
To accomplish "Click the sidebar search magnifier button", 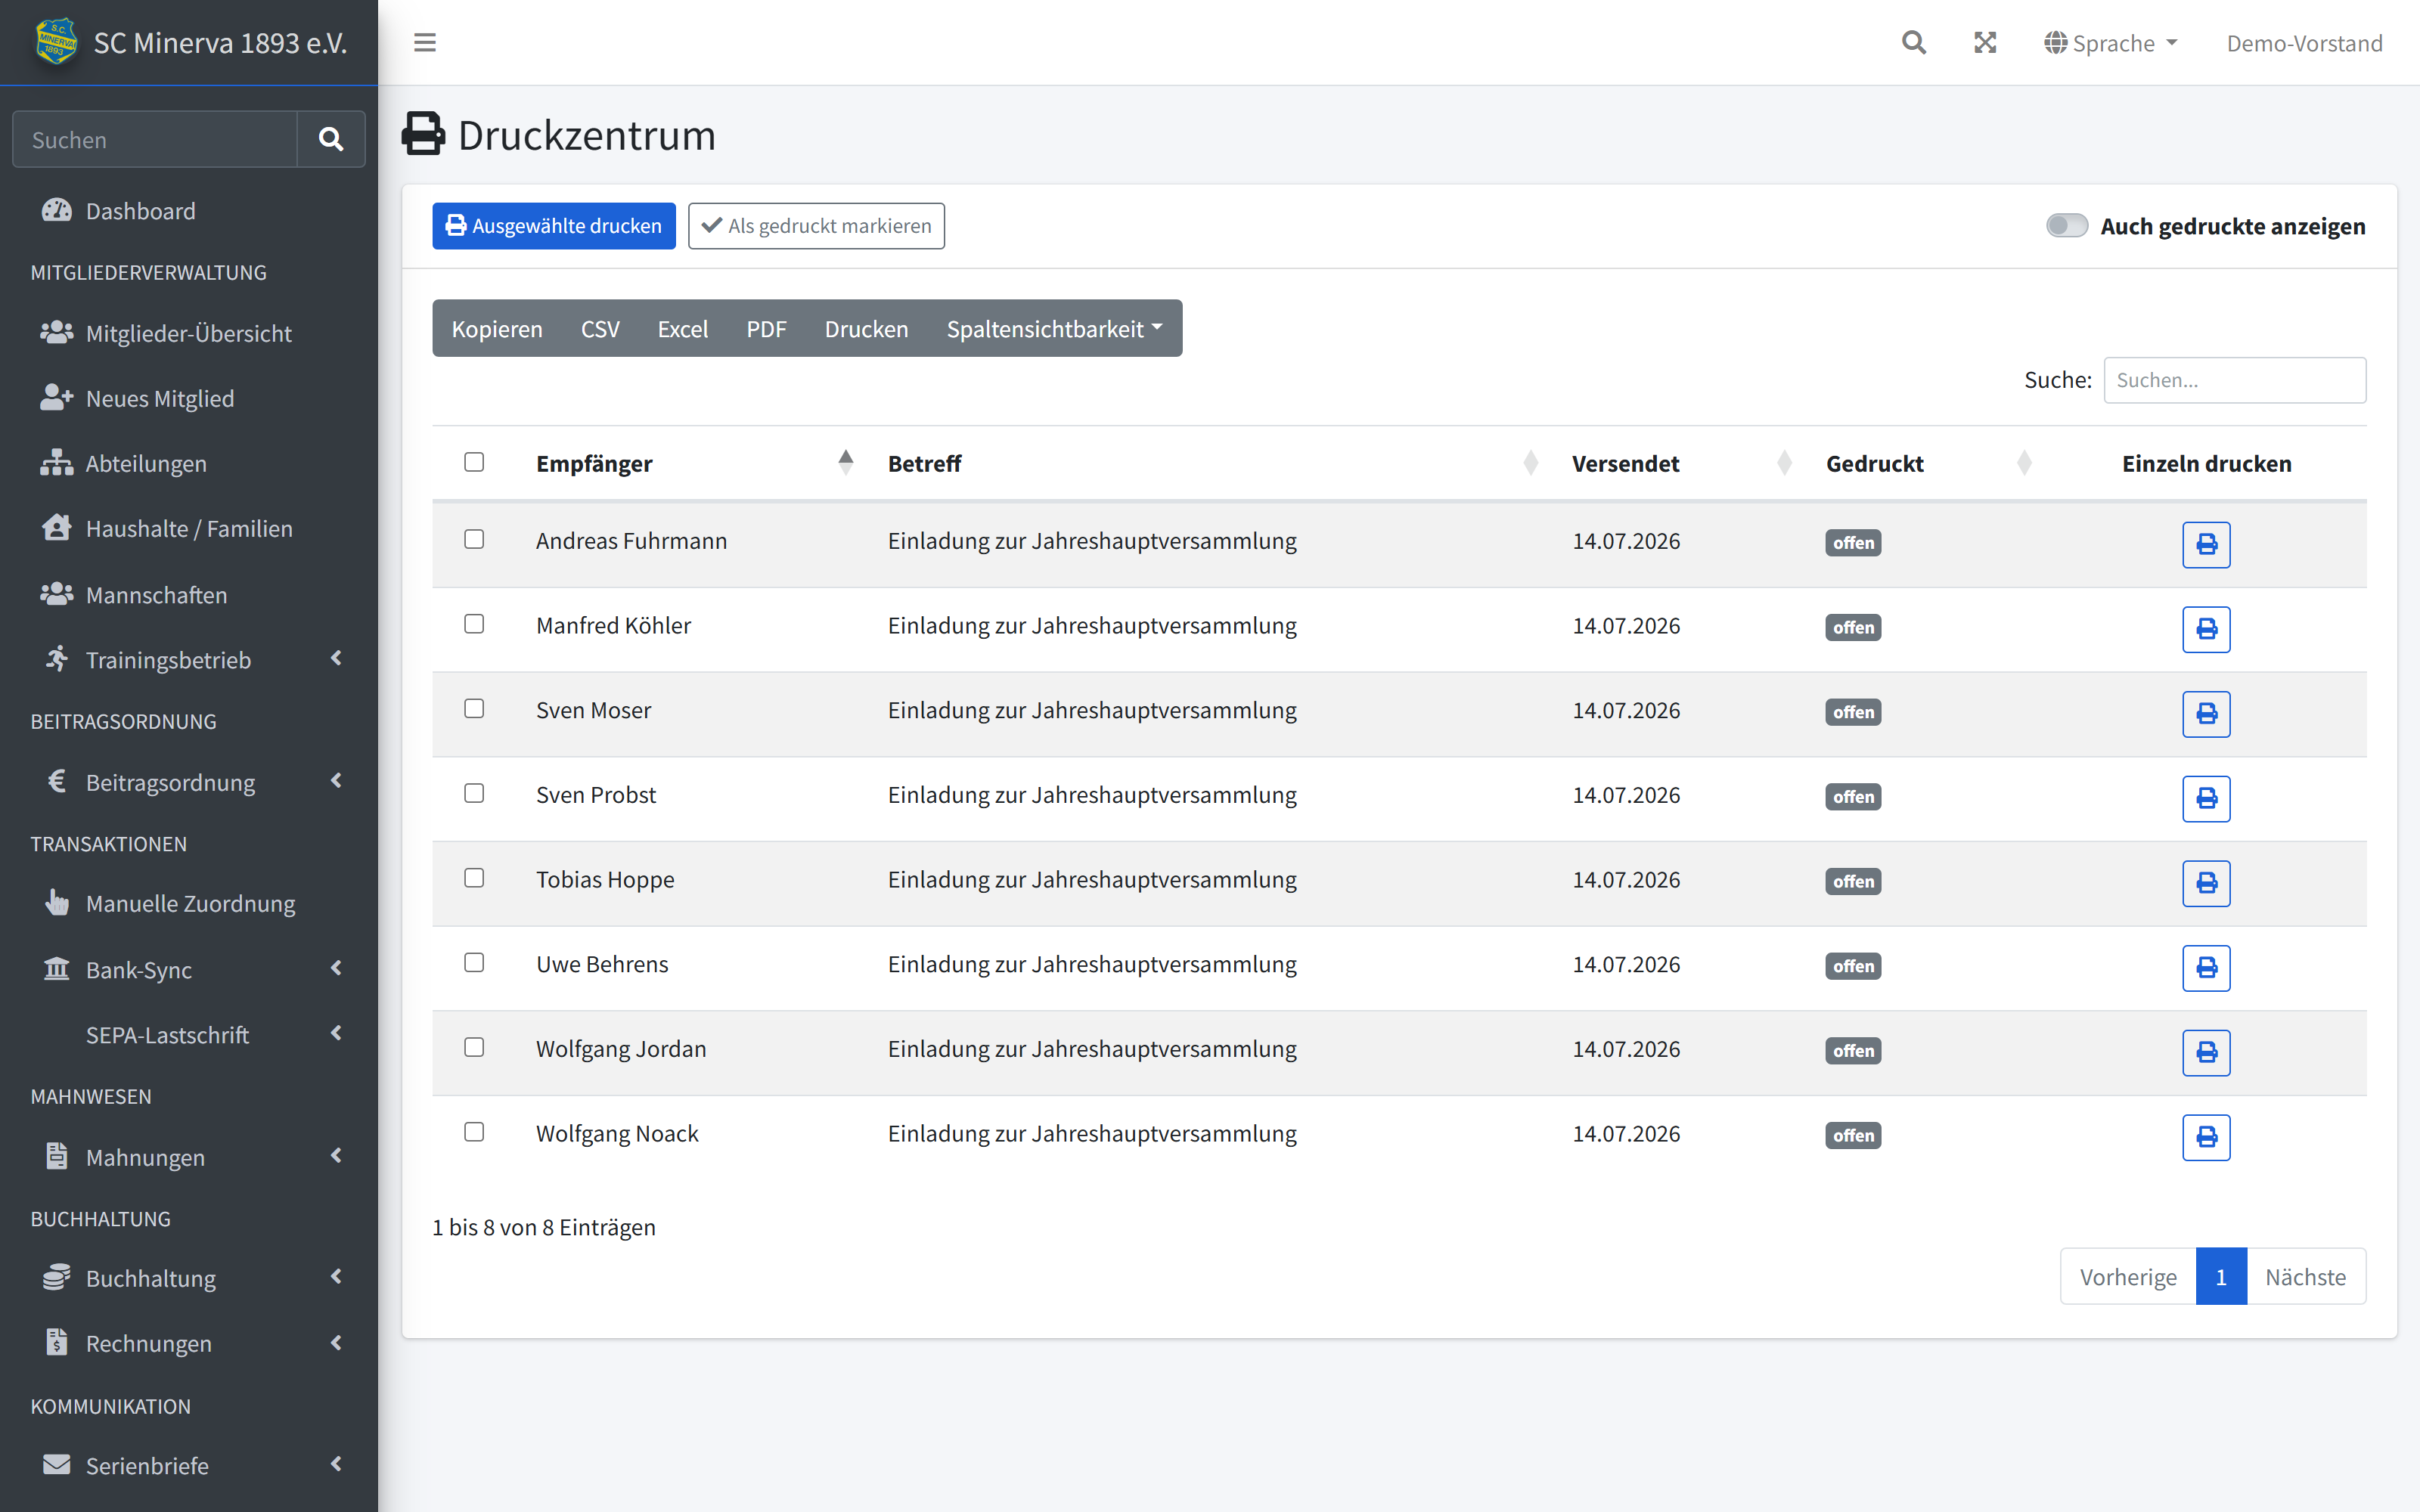I will tap(331, 139).
